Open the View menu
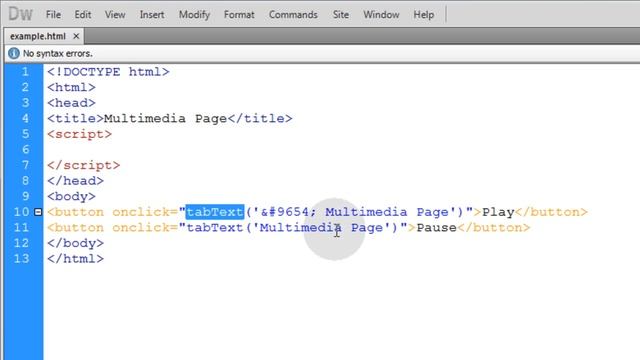Viewport: 640px width, 360px height. click(115, 15)
